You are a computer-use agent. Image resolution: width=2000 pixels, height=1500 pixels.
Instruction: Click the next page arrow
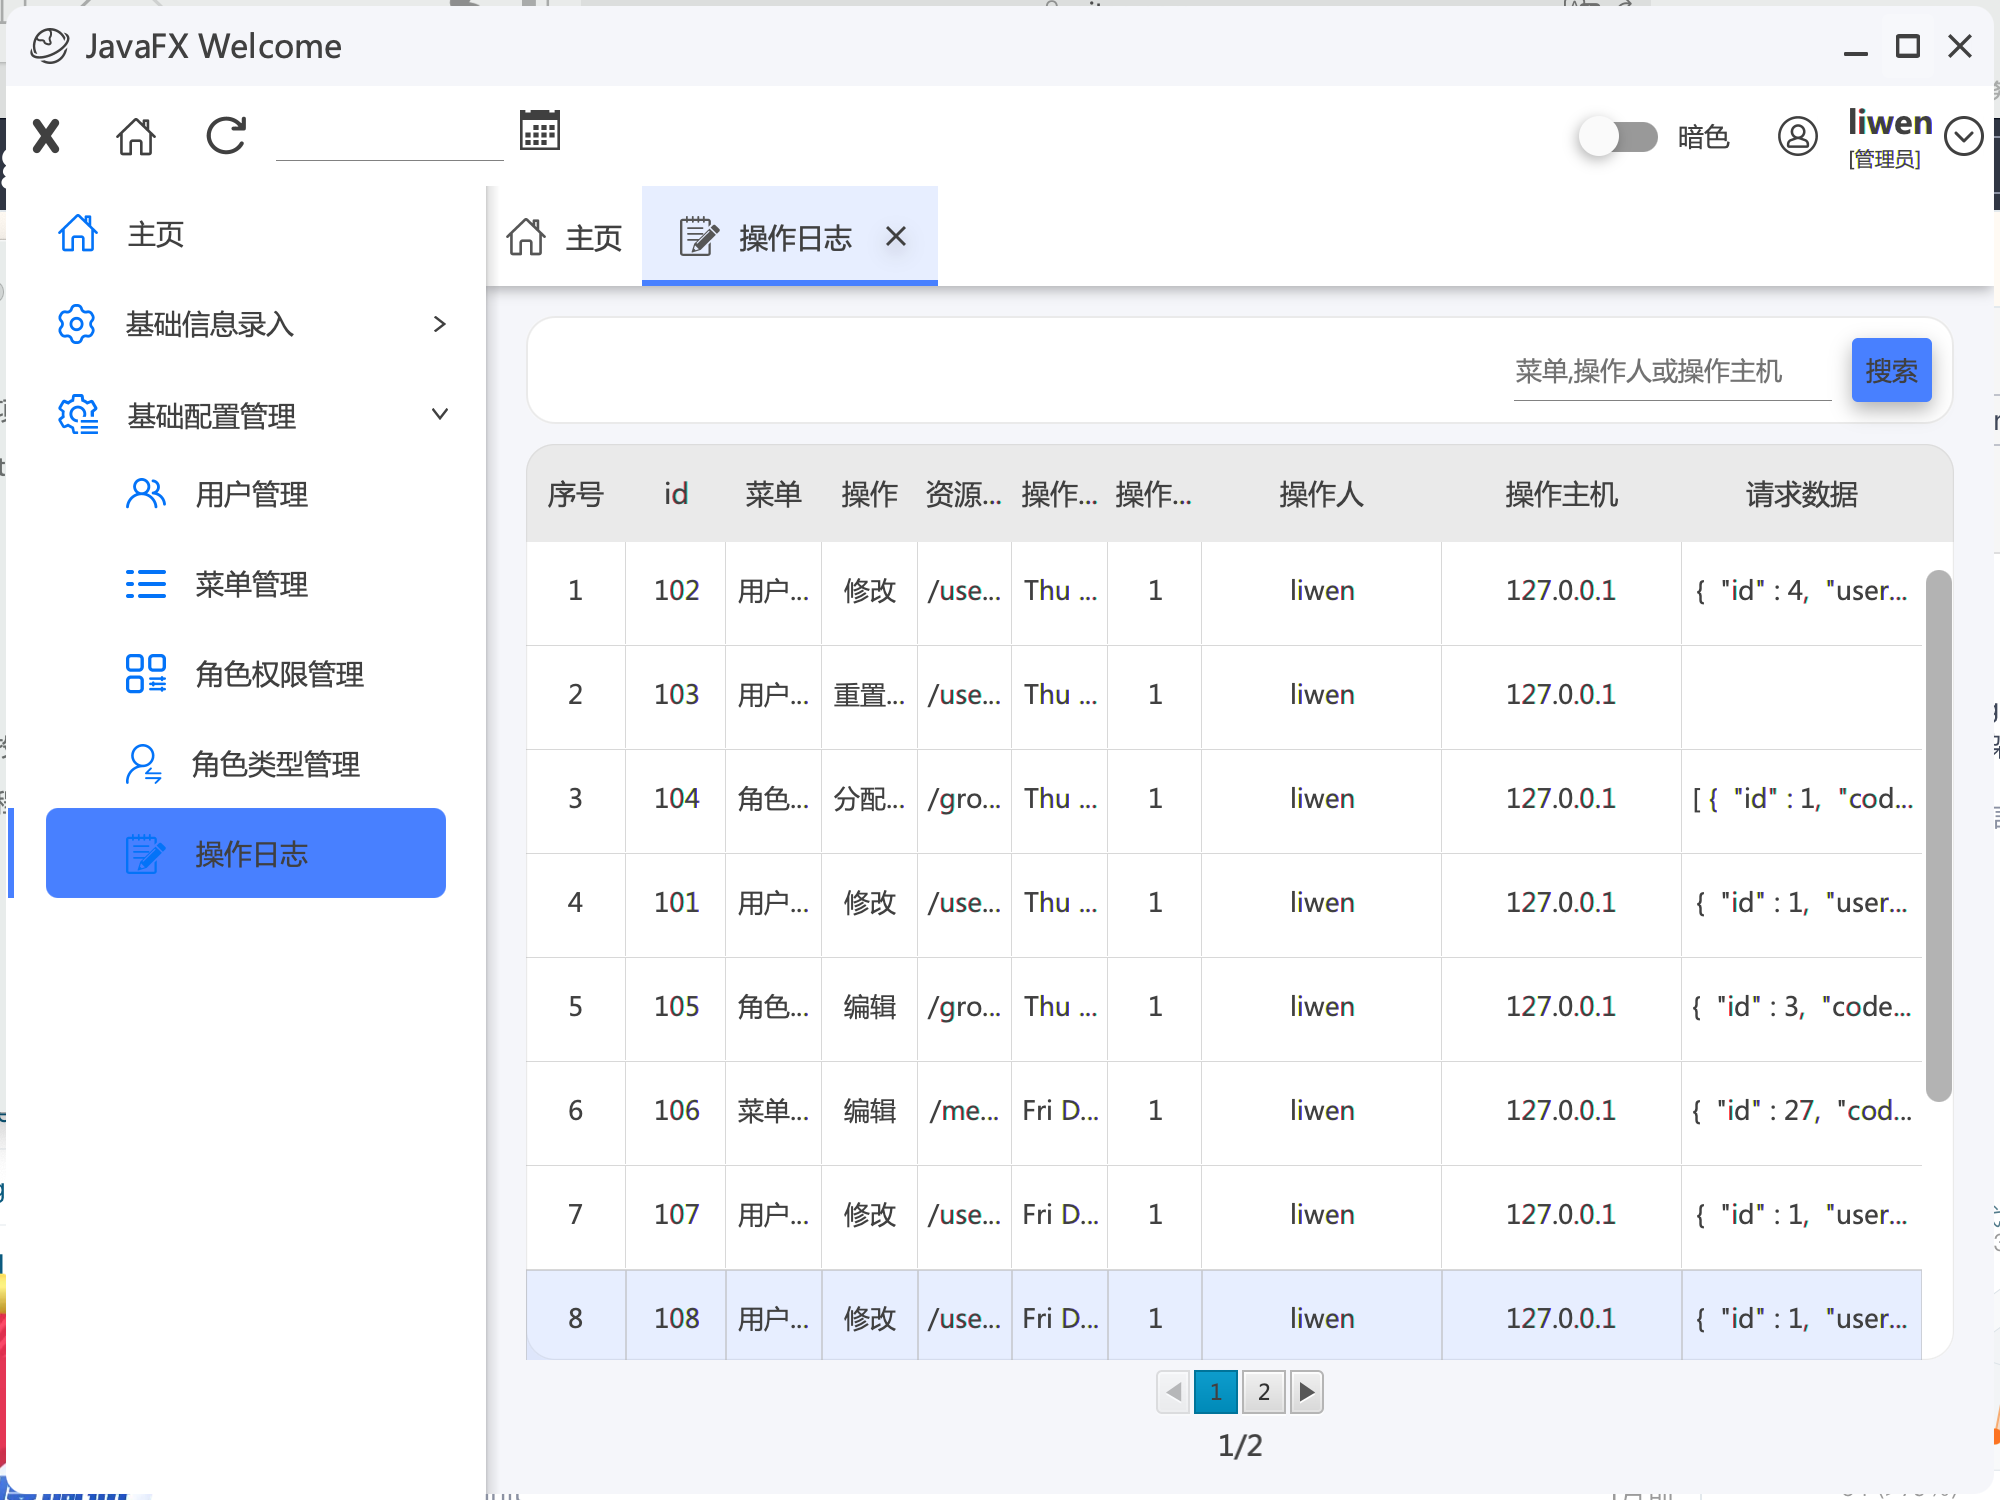pyautogui.click(x=1306, y=1391)
